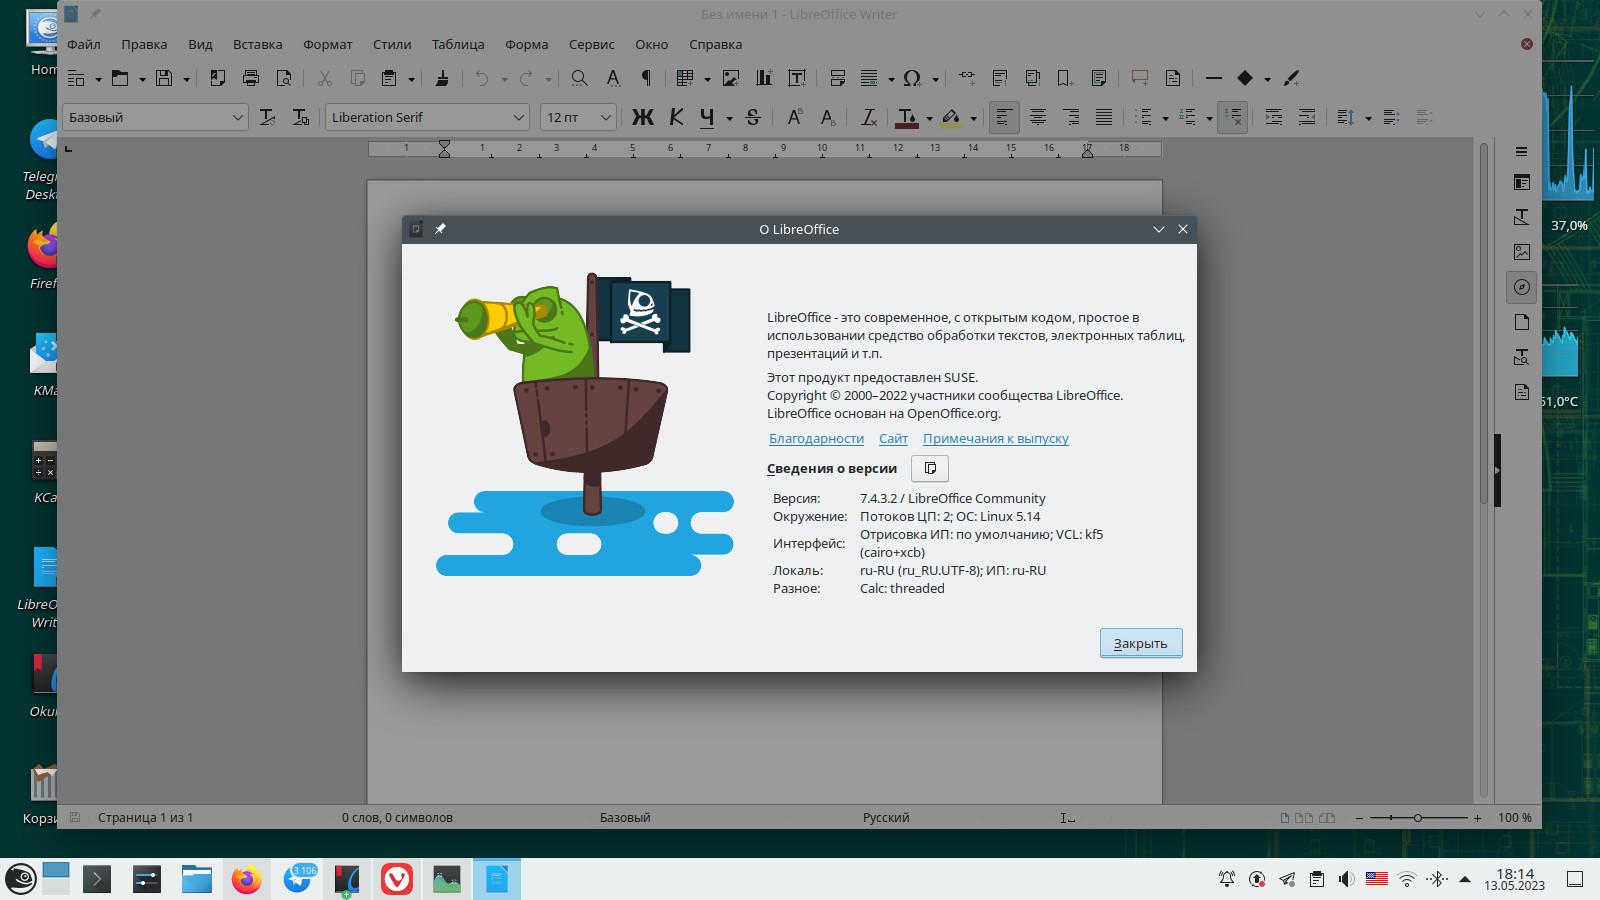The width and height of the screenshot is (1600, 900).
Task: Open the Таблица menu
Action: 458,44
